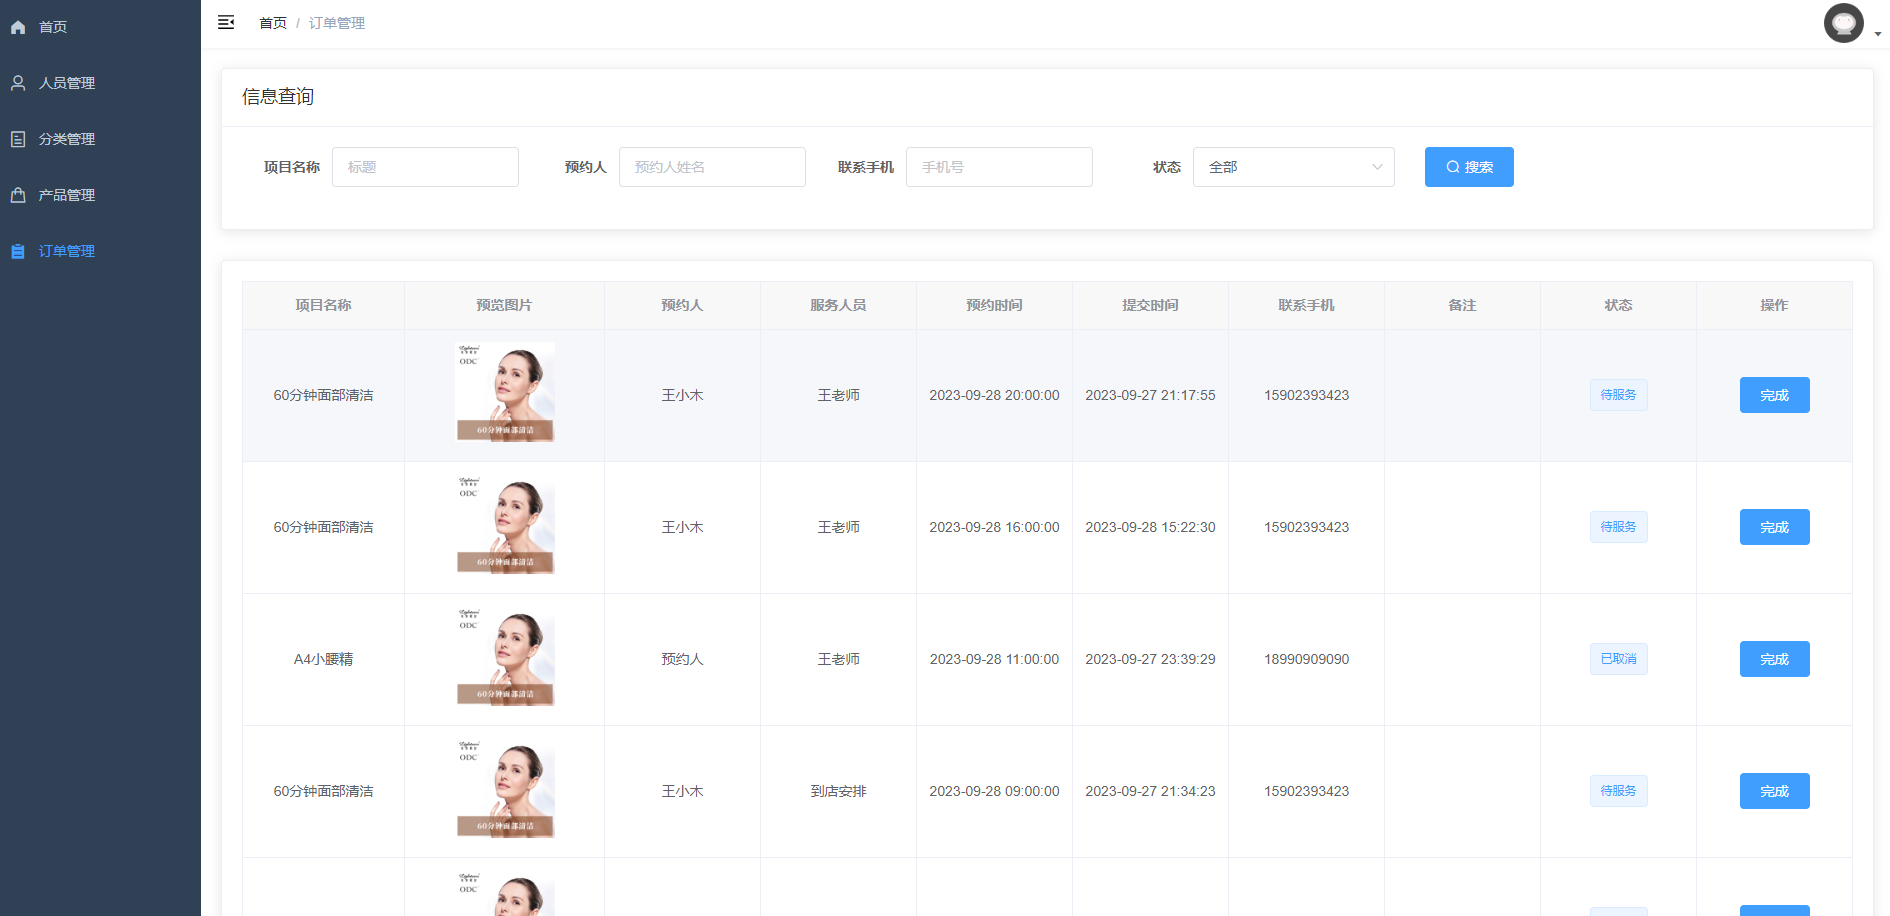Open the user avatar menu

1843,23
